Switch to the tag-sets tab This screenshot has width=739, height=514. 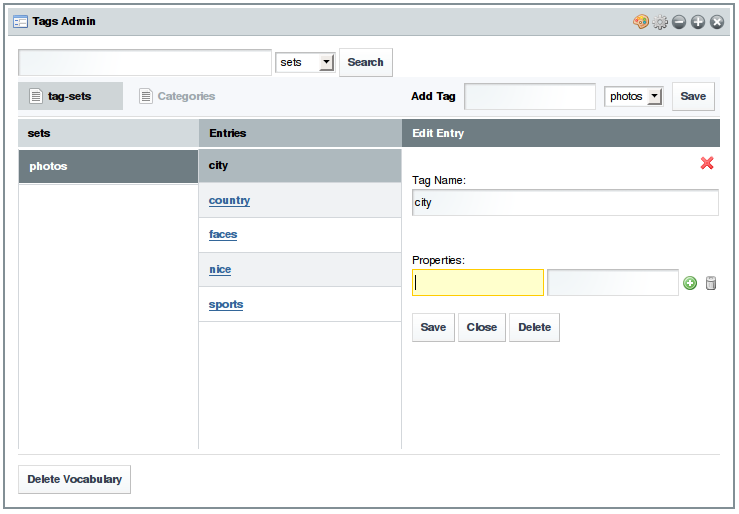pos(70,96)
